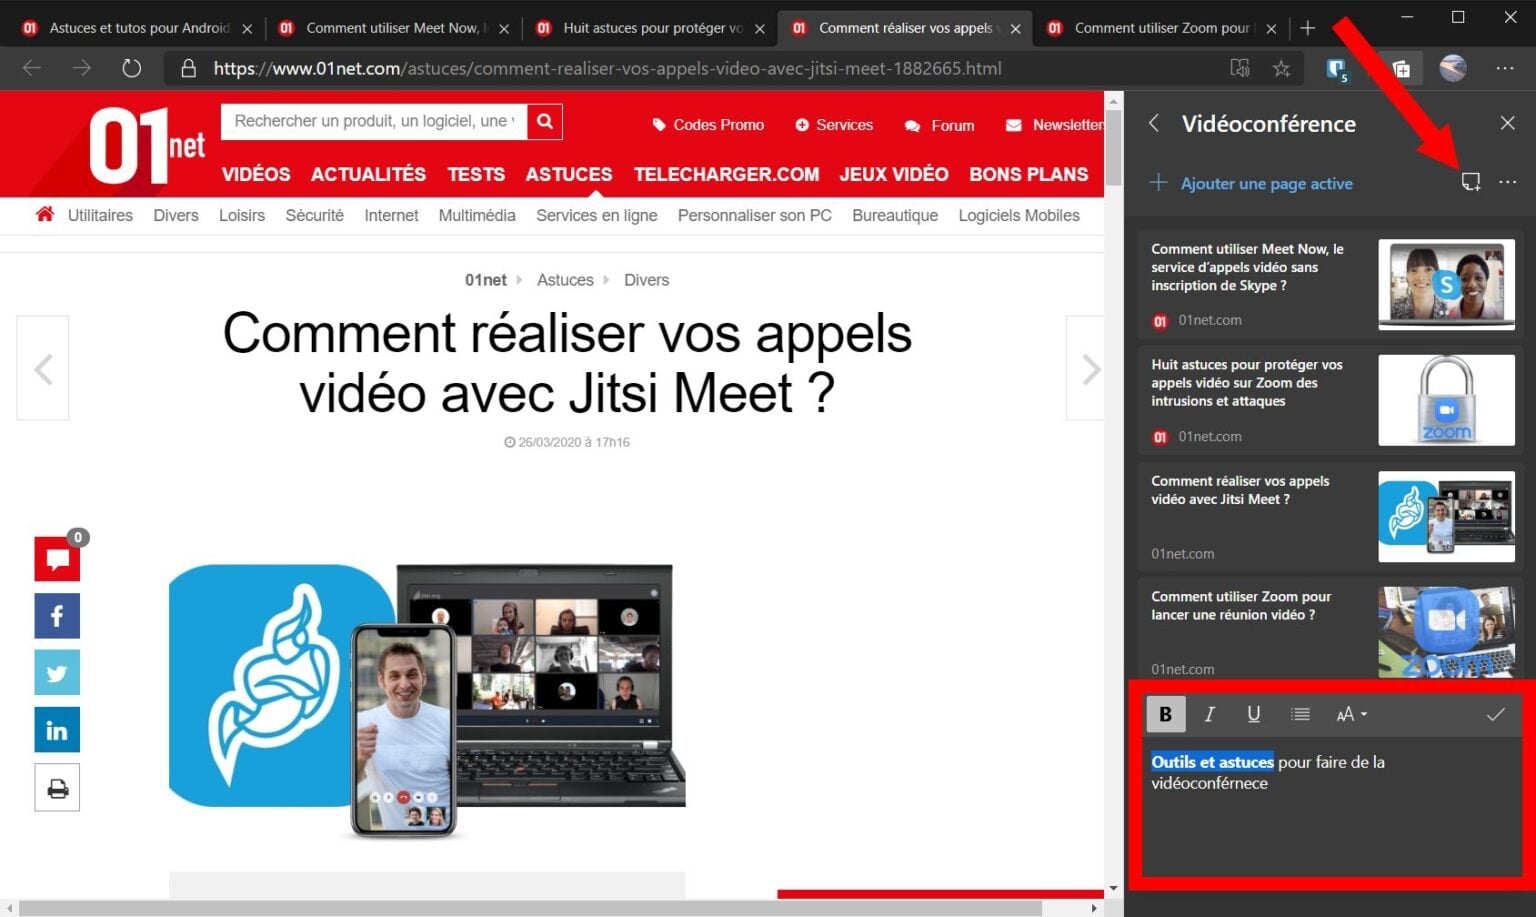Viewport: 1536px width, 917px height.
Task: Apply italic formatting to the note
Action: [x=1209, y=714]
